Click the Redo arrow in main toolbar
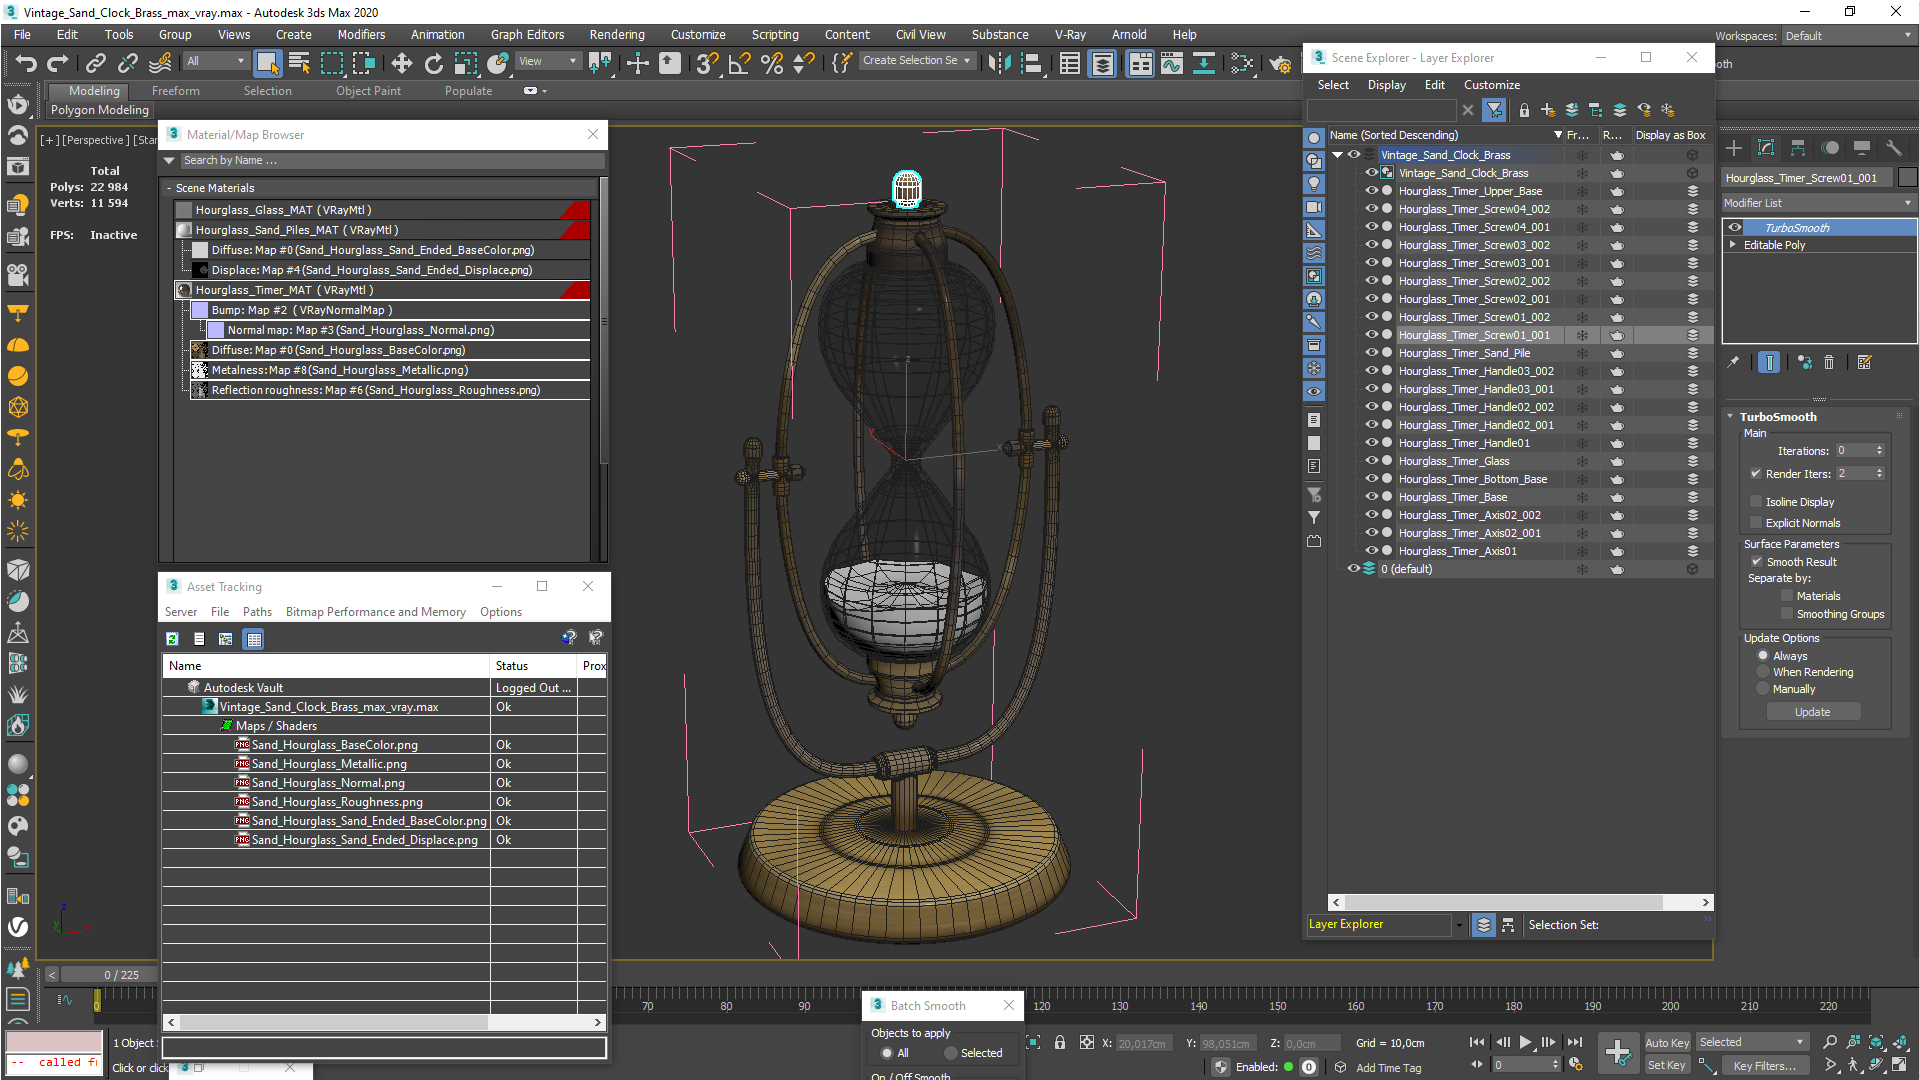The width and height of the screenshot is (1920, 1080). click(x=58, y=63)
